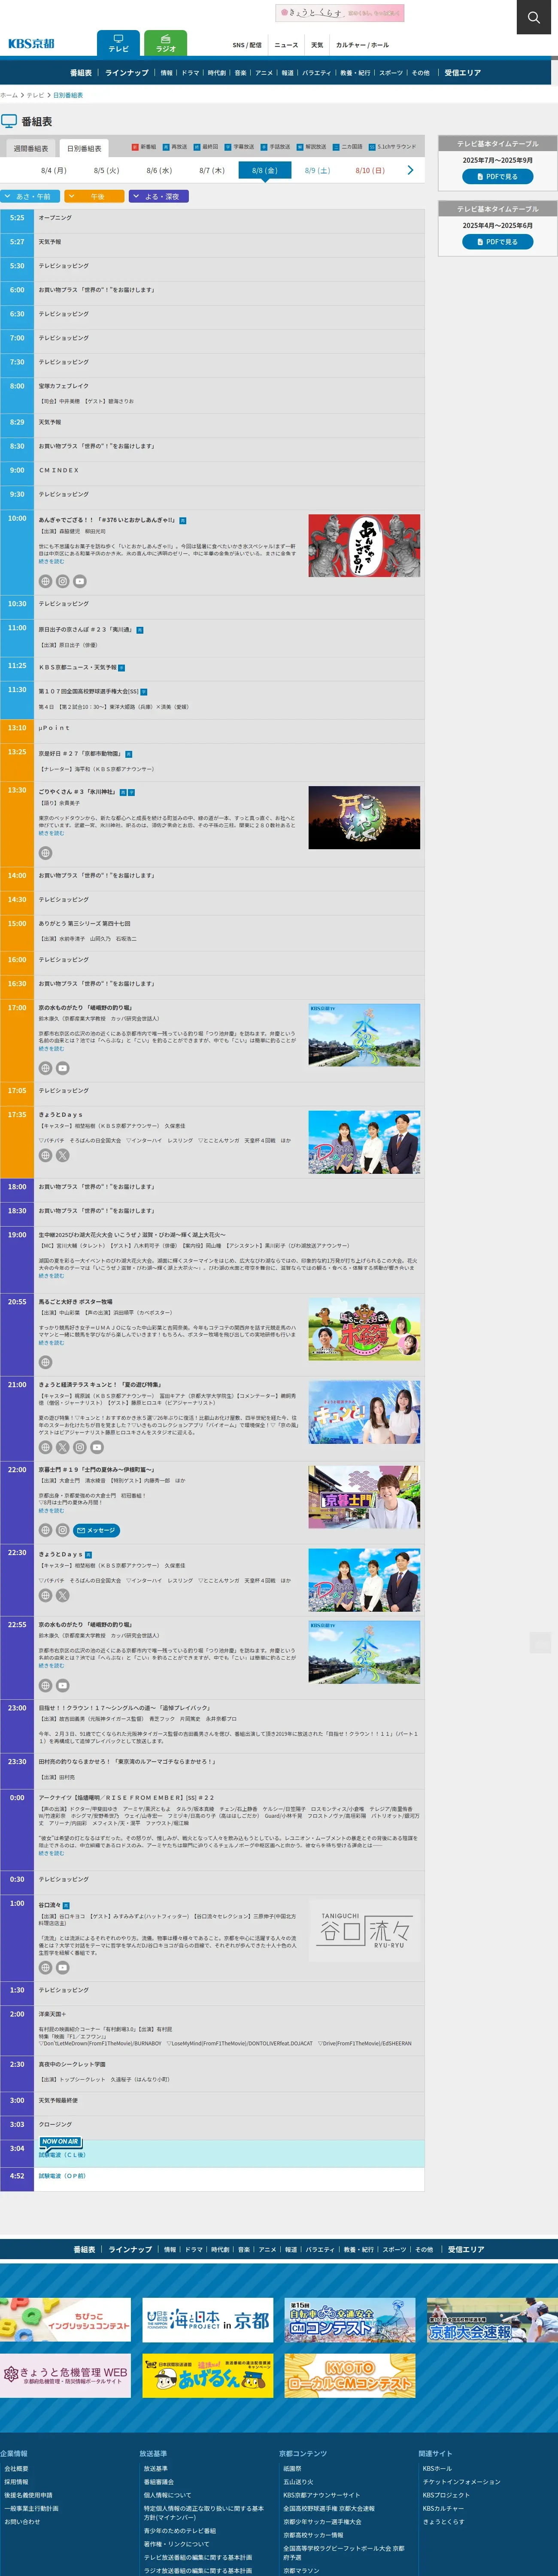Expand 続きを読む for 10:00 あんぎゃでござる
This screenshot has width=558, height=2576.
pyautogui.click(x=51, y=561)
